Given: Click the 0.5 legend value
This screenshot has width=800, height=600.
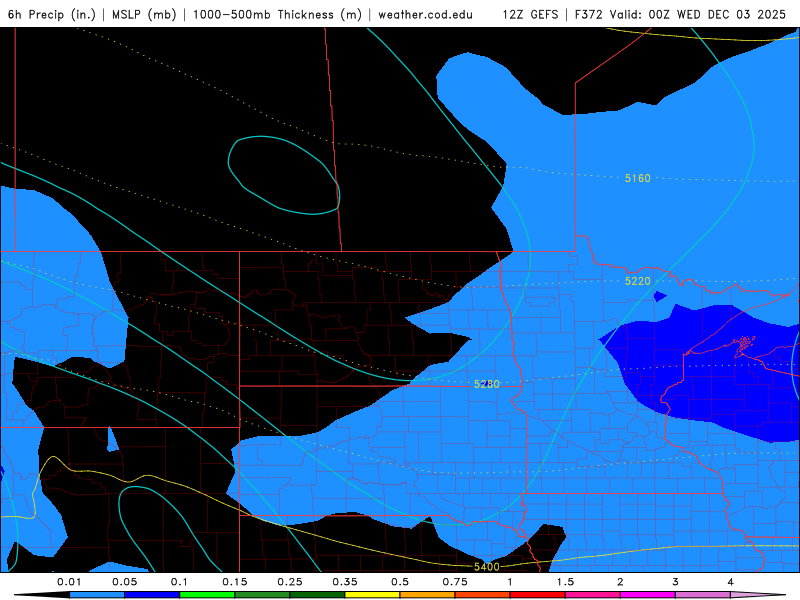Looking at the screenshot, I should [400, 582].
